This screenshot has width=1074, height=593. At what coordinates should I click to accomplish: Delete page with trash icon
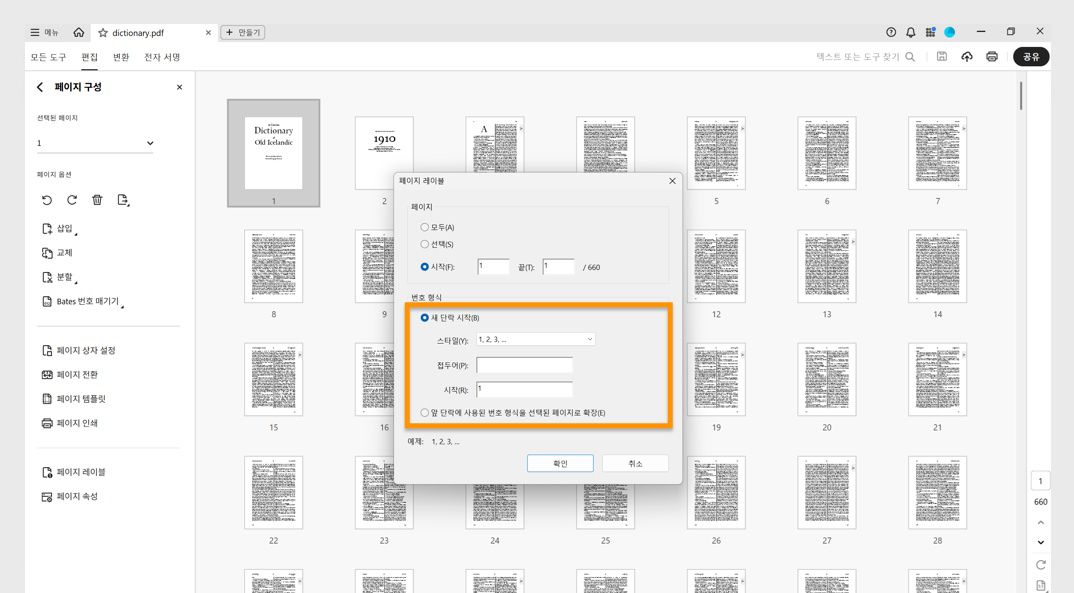click(97, 200)
